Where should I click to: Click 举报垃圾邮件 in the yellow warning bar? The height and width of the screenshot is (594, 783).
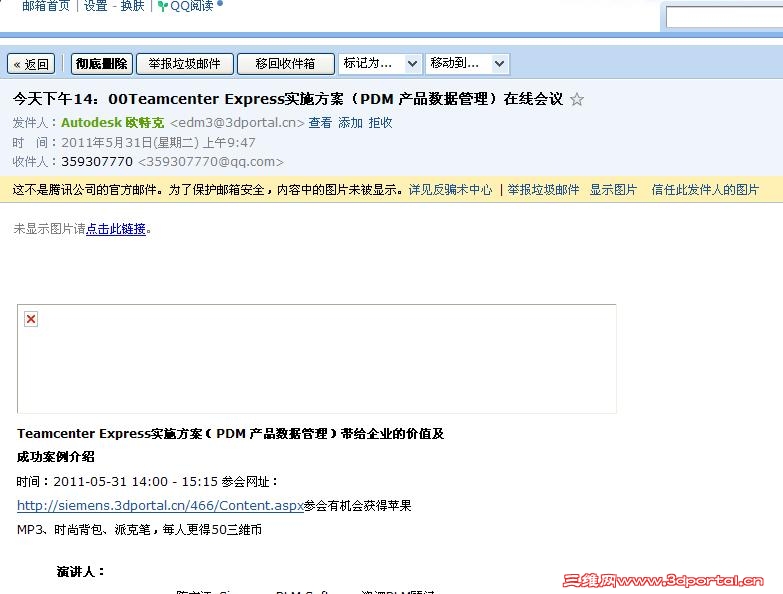pos(543,190)
